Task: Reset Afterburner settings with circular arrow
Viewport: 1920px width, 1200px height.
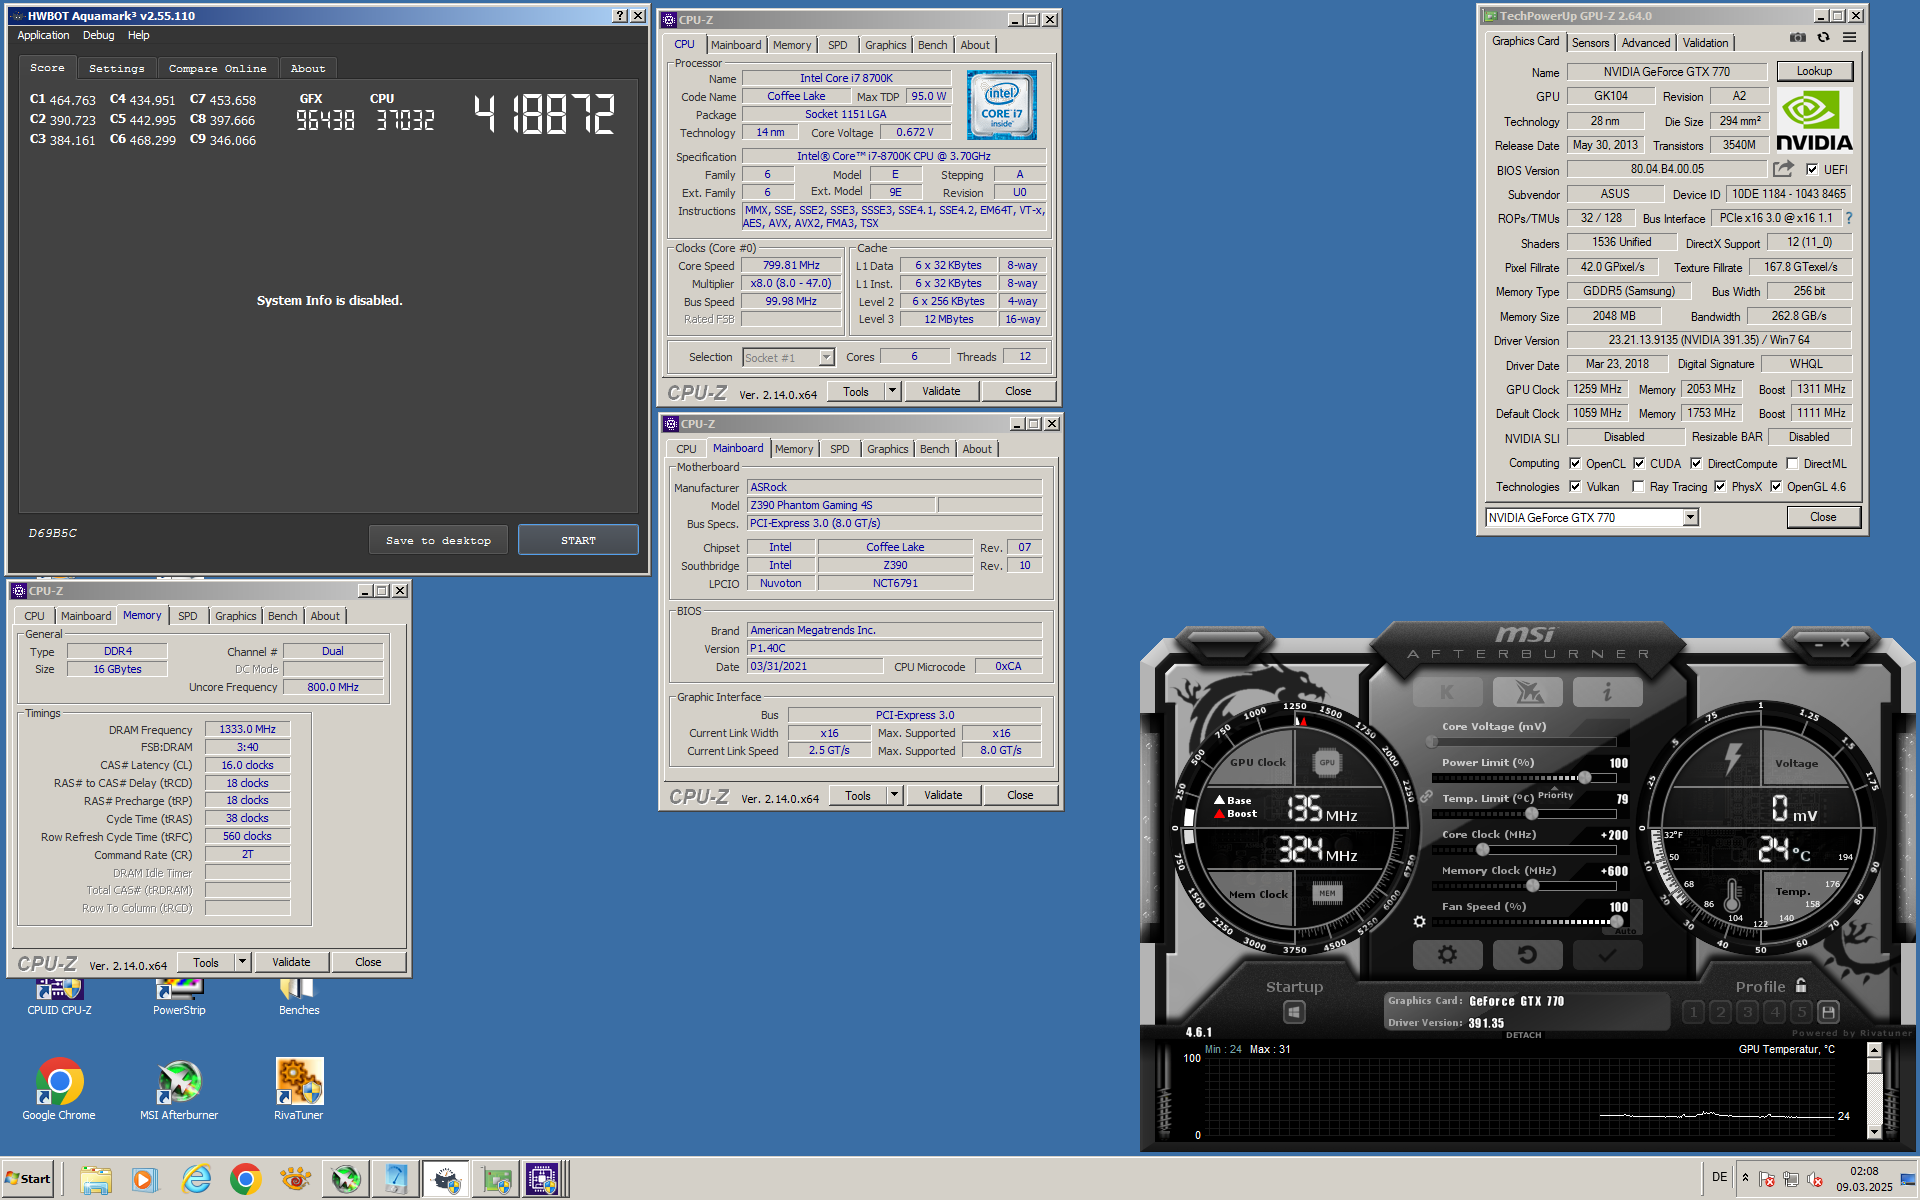Action: (1527, 955)
